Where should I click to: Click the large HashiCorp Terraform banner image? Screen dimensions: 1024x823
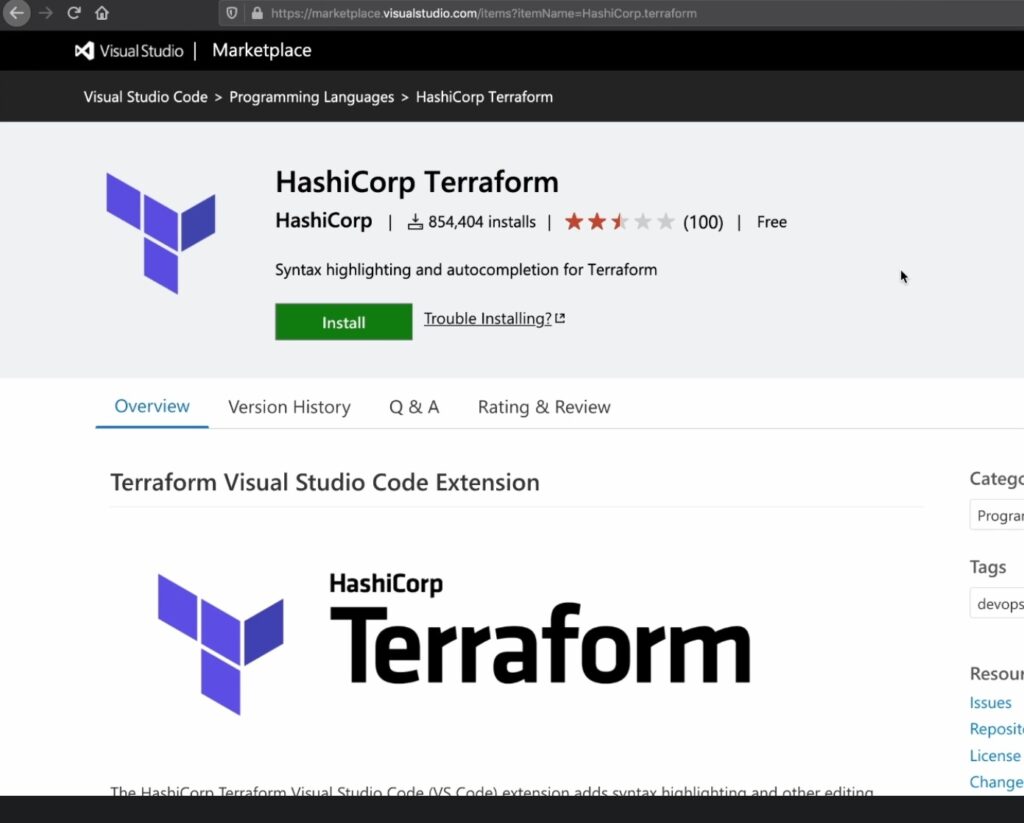455,644
